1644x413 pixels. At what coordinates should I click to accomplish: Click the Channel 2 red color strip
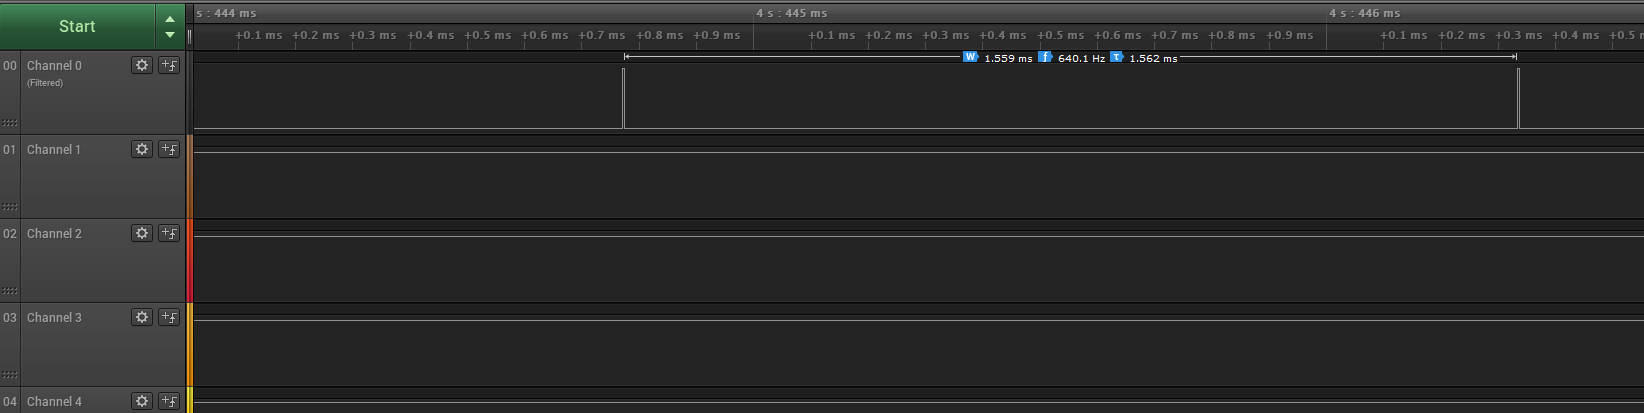coord(189,261)
